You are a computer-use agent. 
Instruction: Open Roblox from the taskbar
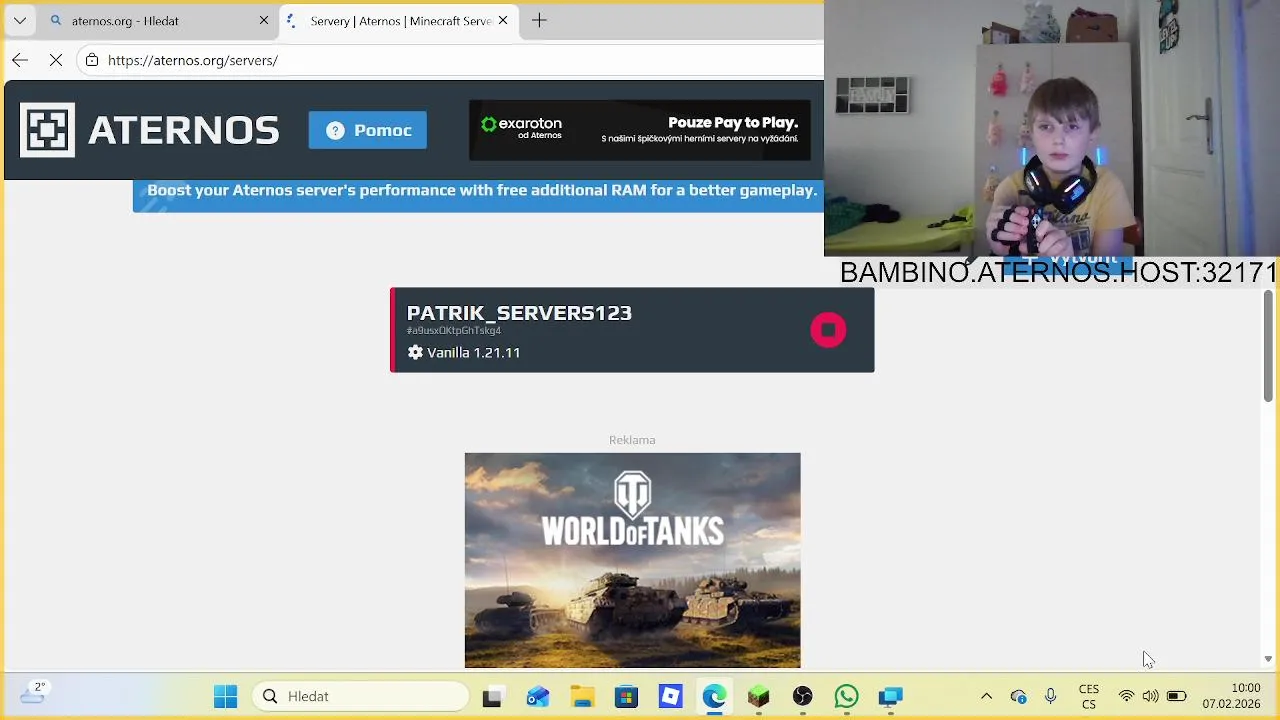coord(670,696)
